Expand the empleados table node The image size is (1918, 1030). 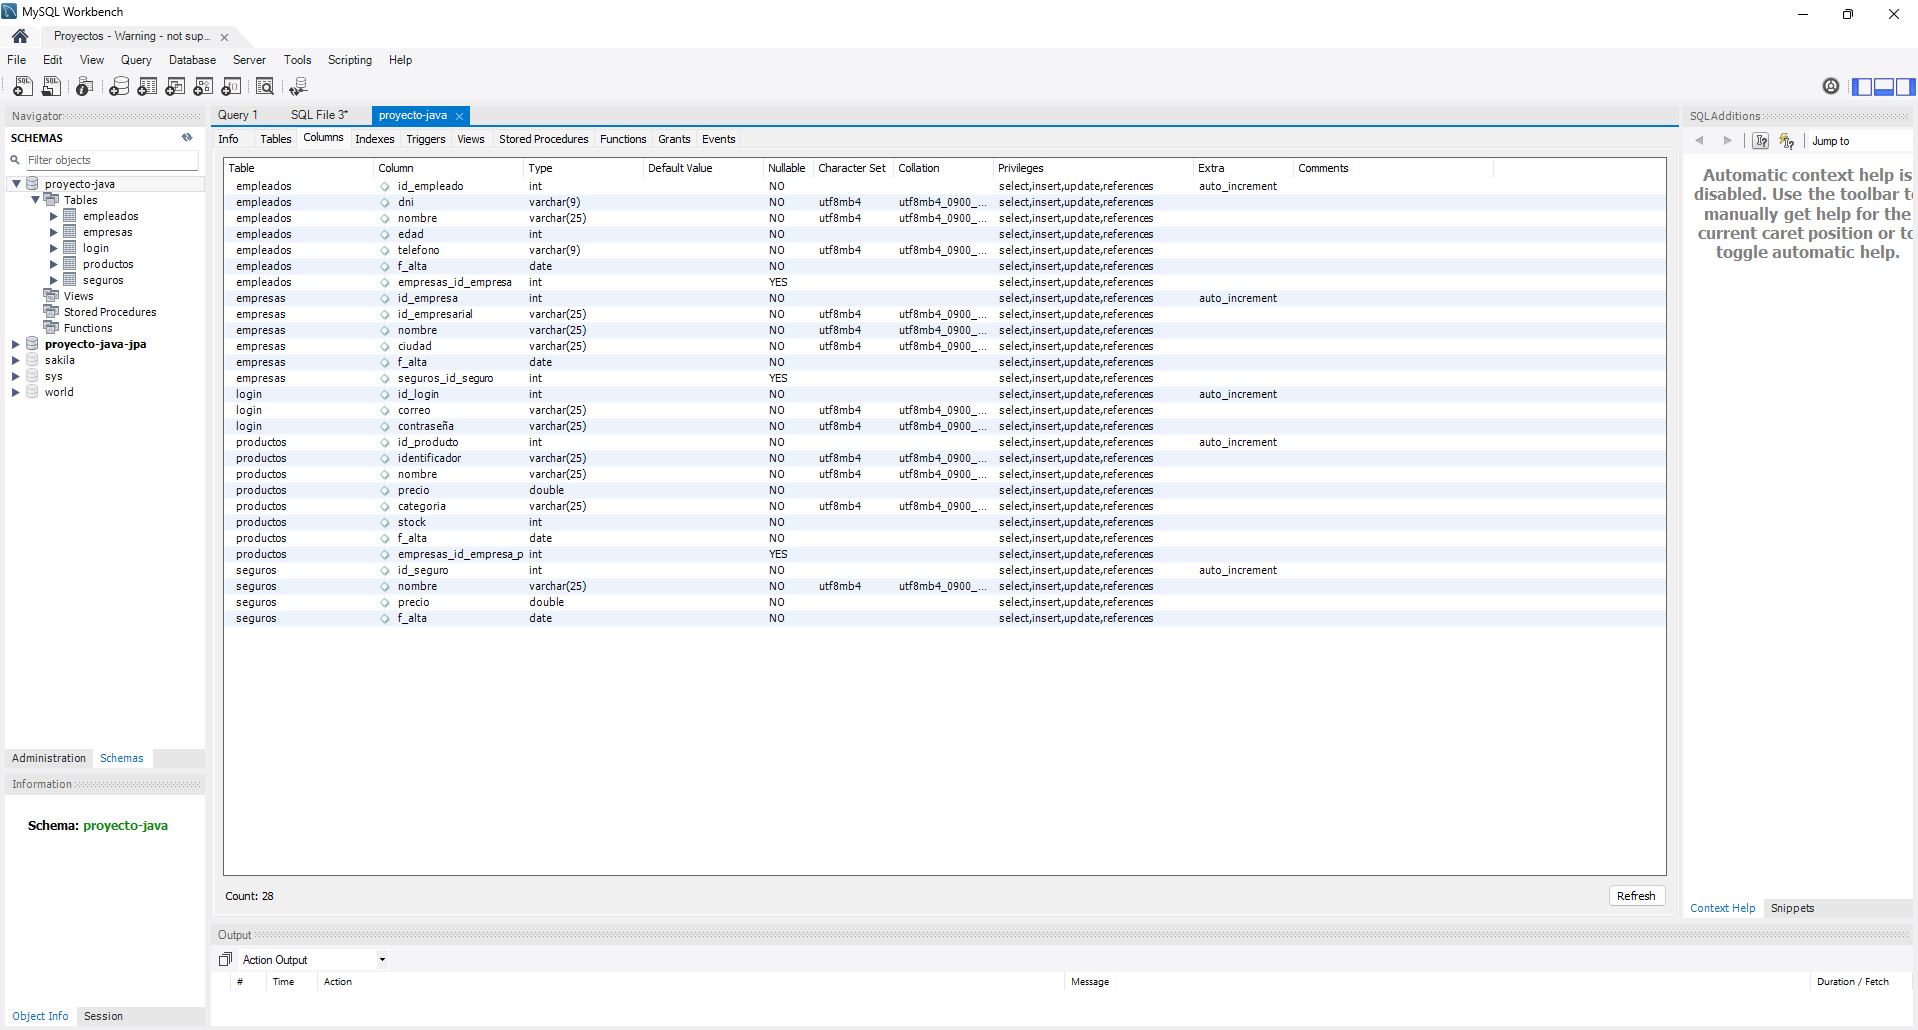pos(54,216)
